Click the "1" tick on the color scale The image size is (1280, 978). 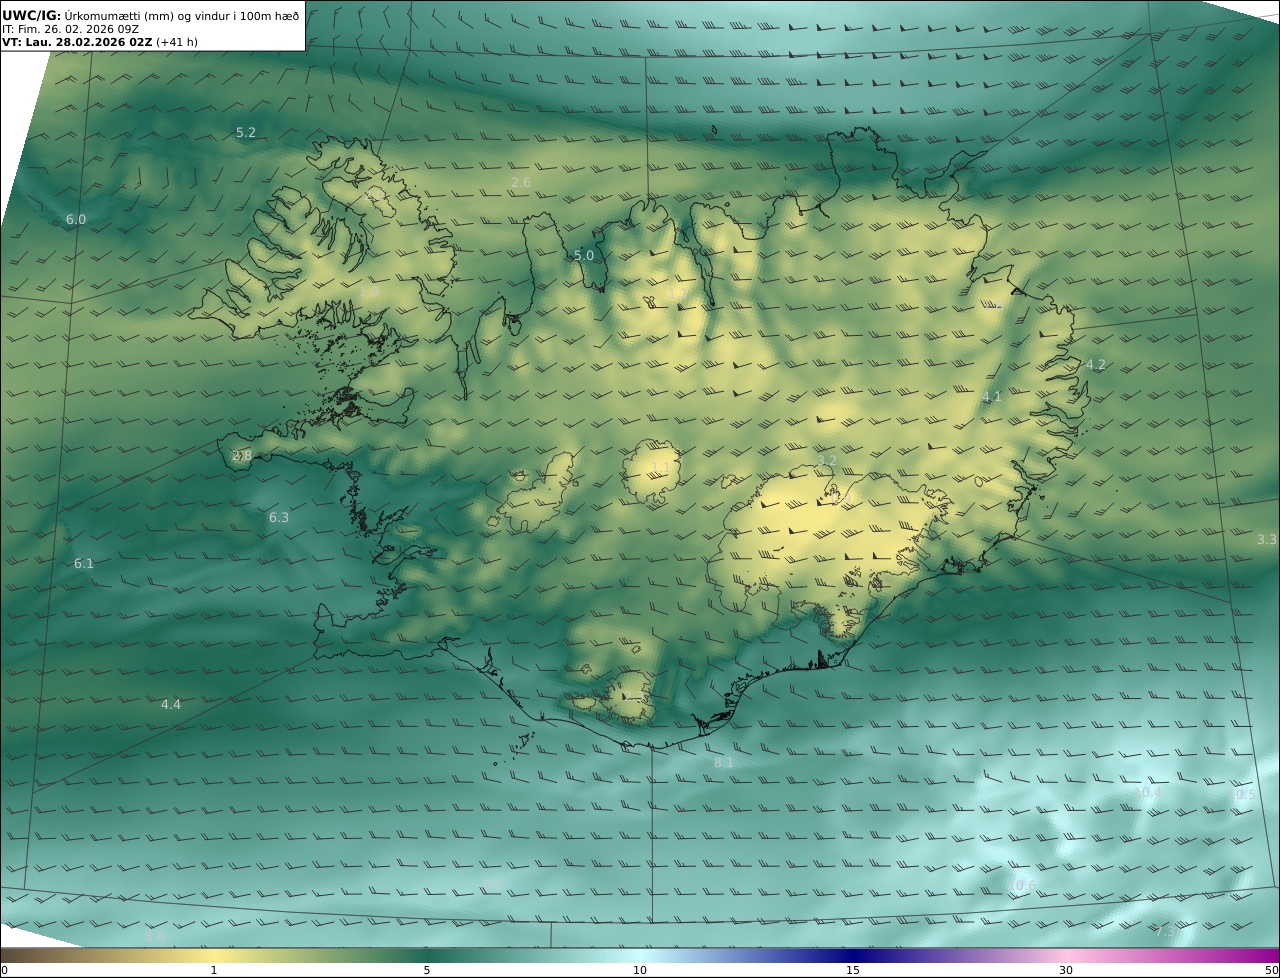point(214,970)
